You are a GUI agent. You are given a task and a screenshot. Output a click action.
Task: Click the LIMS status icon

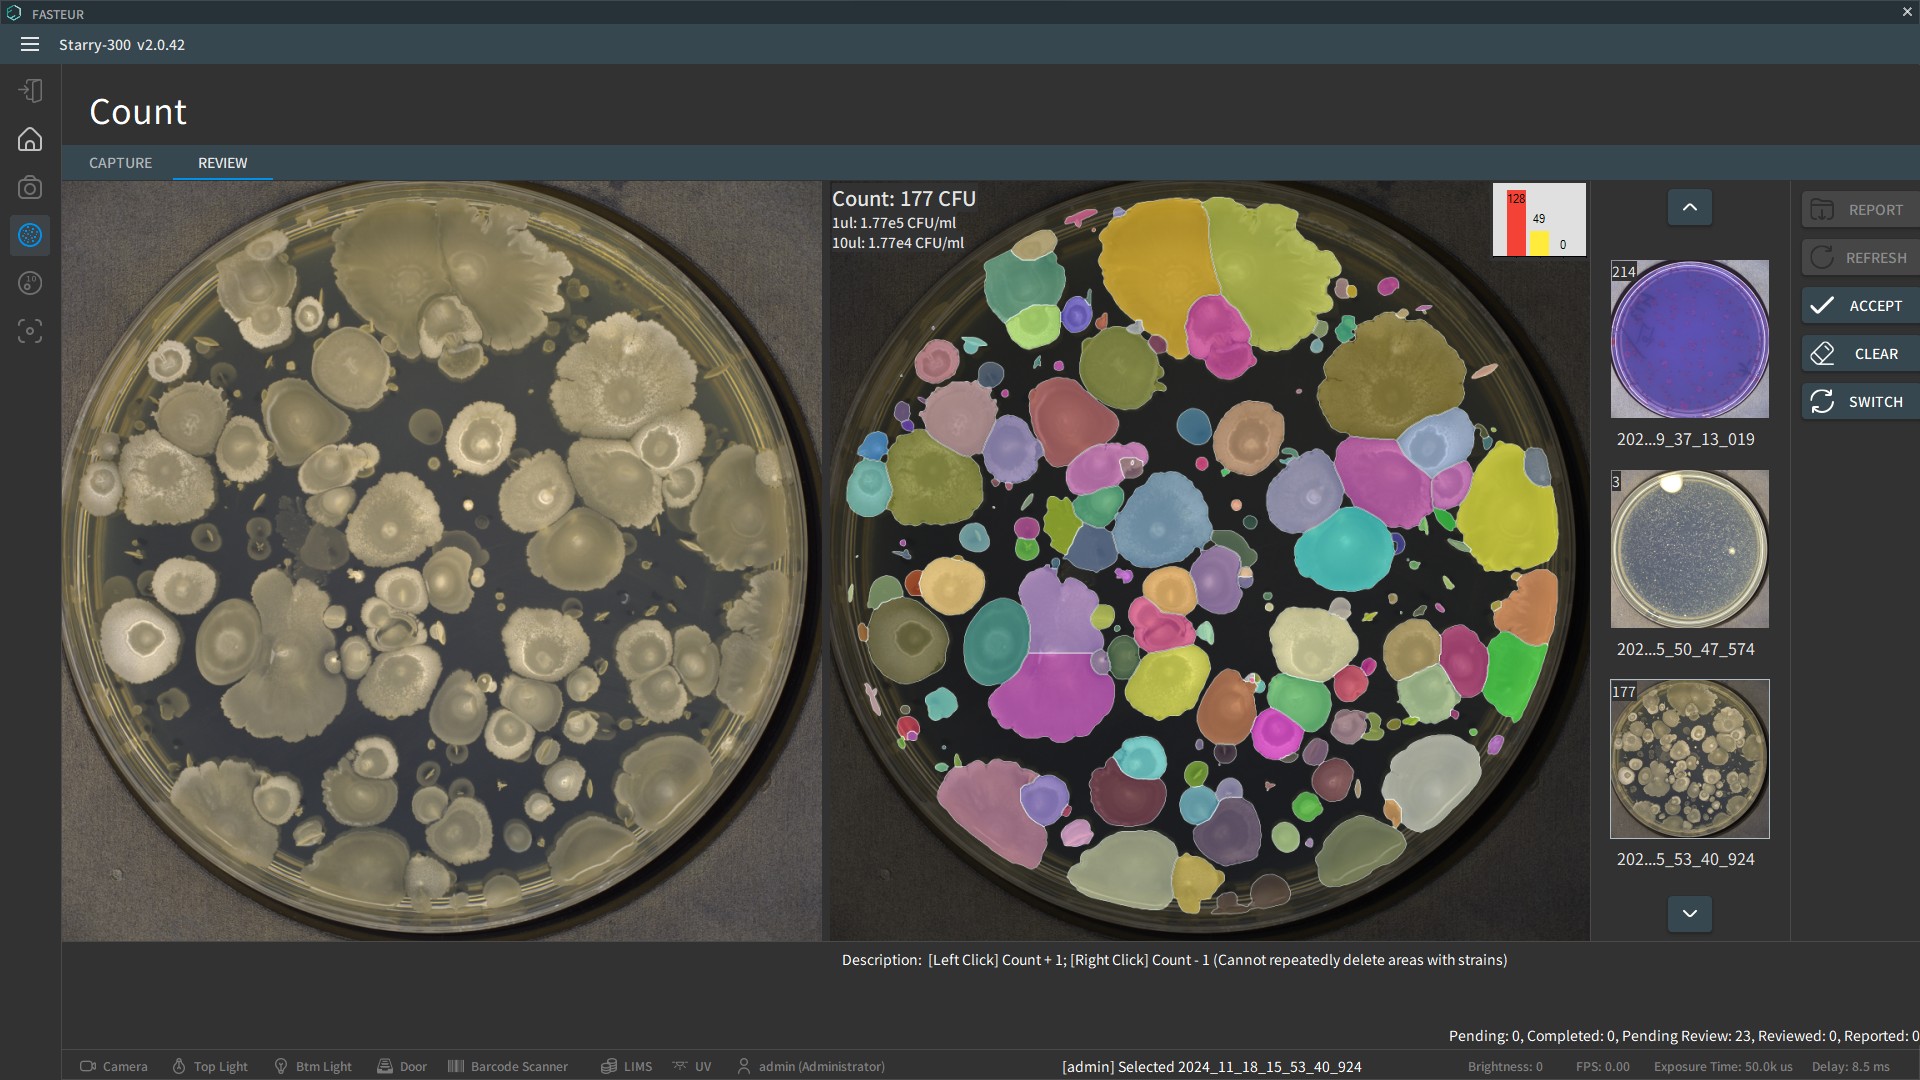pyautogui.click(x=608, y=1066)
